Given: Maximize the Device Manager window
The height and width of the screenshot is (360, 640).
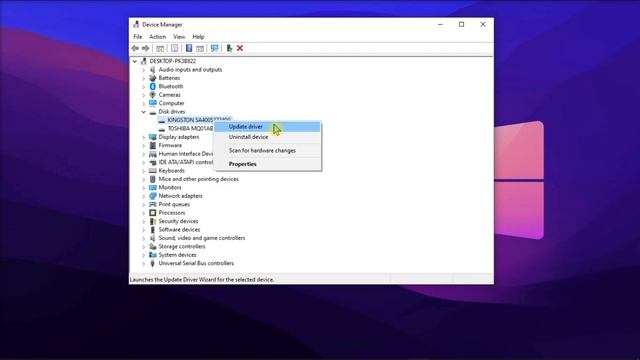Looking at the screenshot, I should point(461,24).
